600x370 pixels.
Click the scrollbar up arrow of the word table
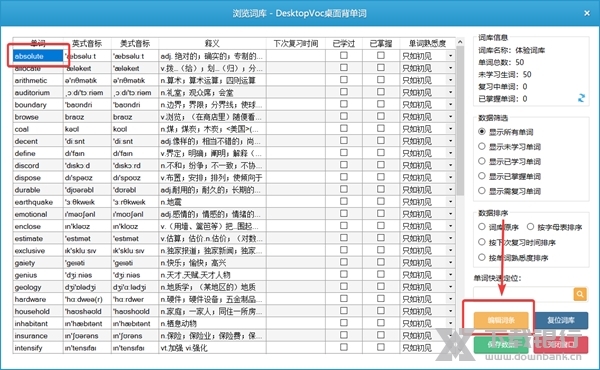[x=460, y=42]
